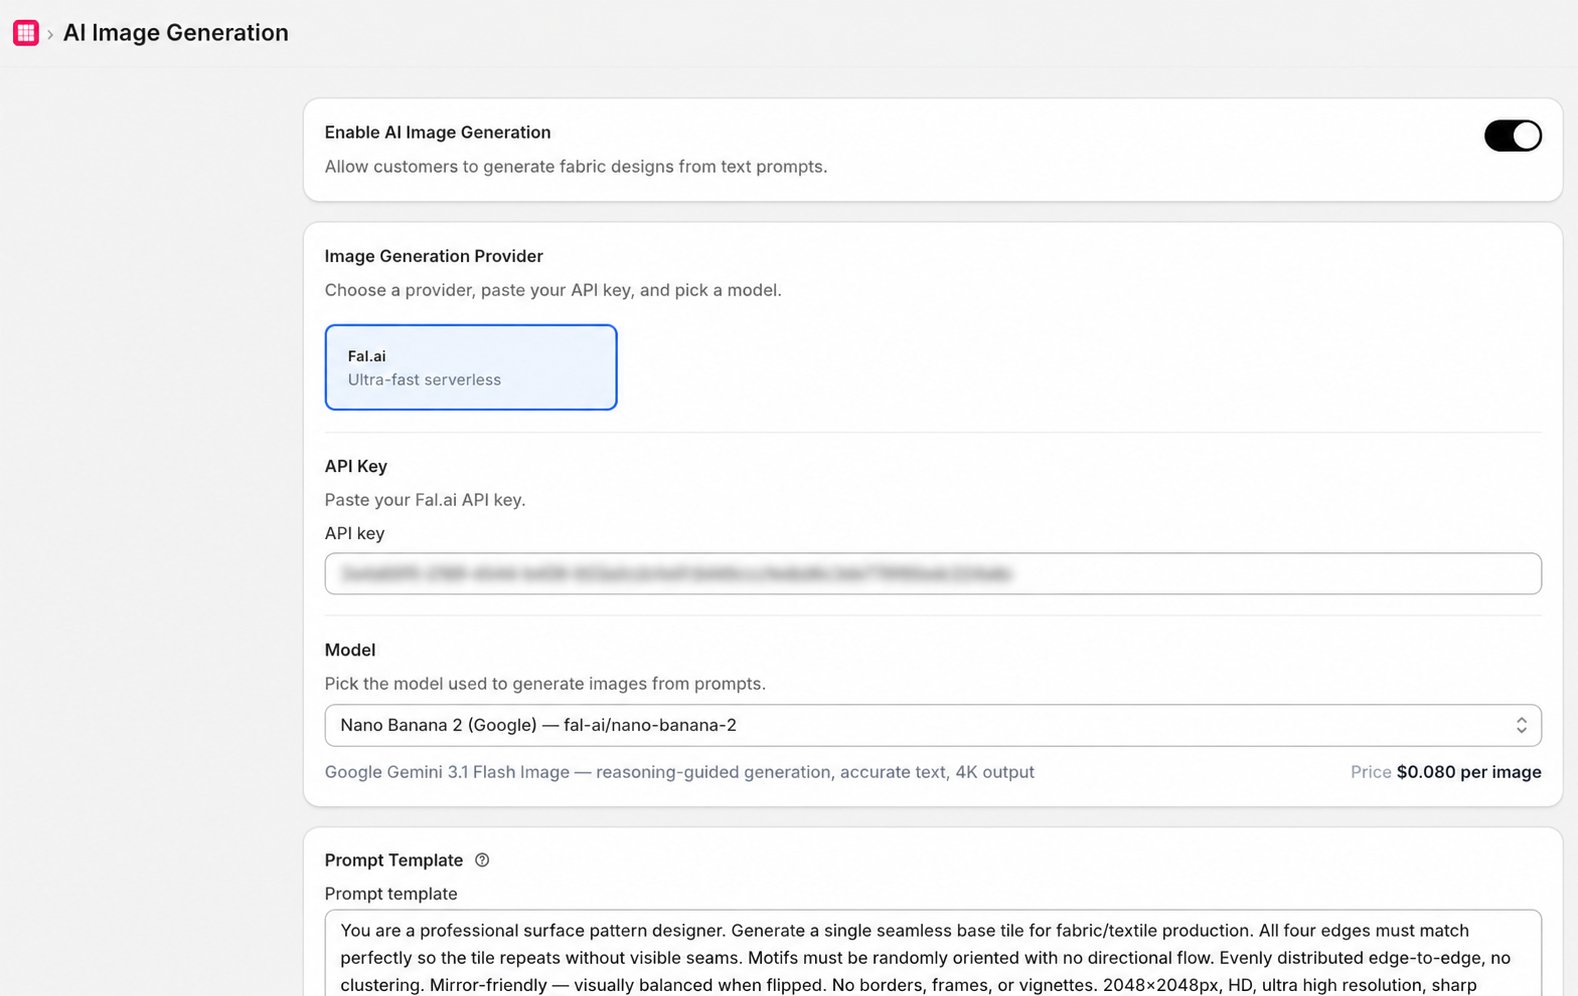Screen dimensions: 1578x996
Task: Click the AI Image Generation page title
Action: pyautogui.click(x=176, y=33)
